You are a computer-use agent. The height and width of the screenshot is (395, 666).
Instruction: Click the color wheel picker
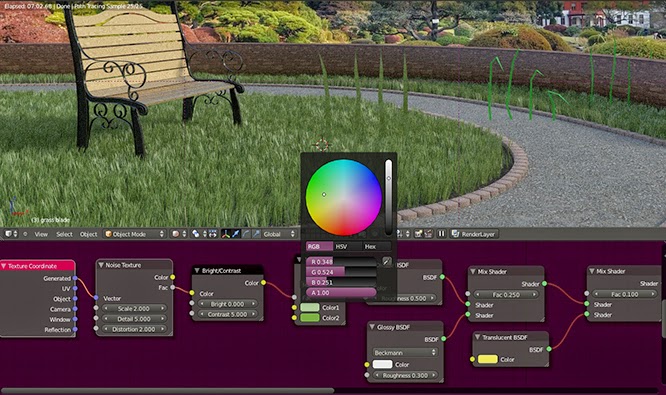pyautogui.click(x=344, y=198)
